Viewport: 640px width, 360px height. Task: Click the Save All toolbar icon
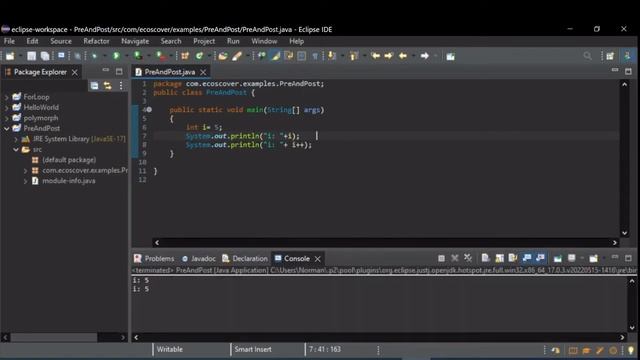point(44,56)
